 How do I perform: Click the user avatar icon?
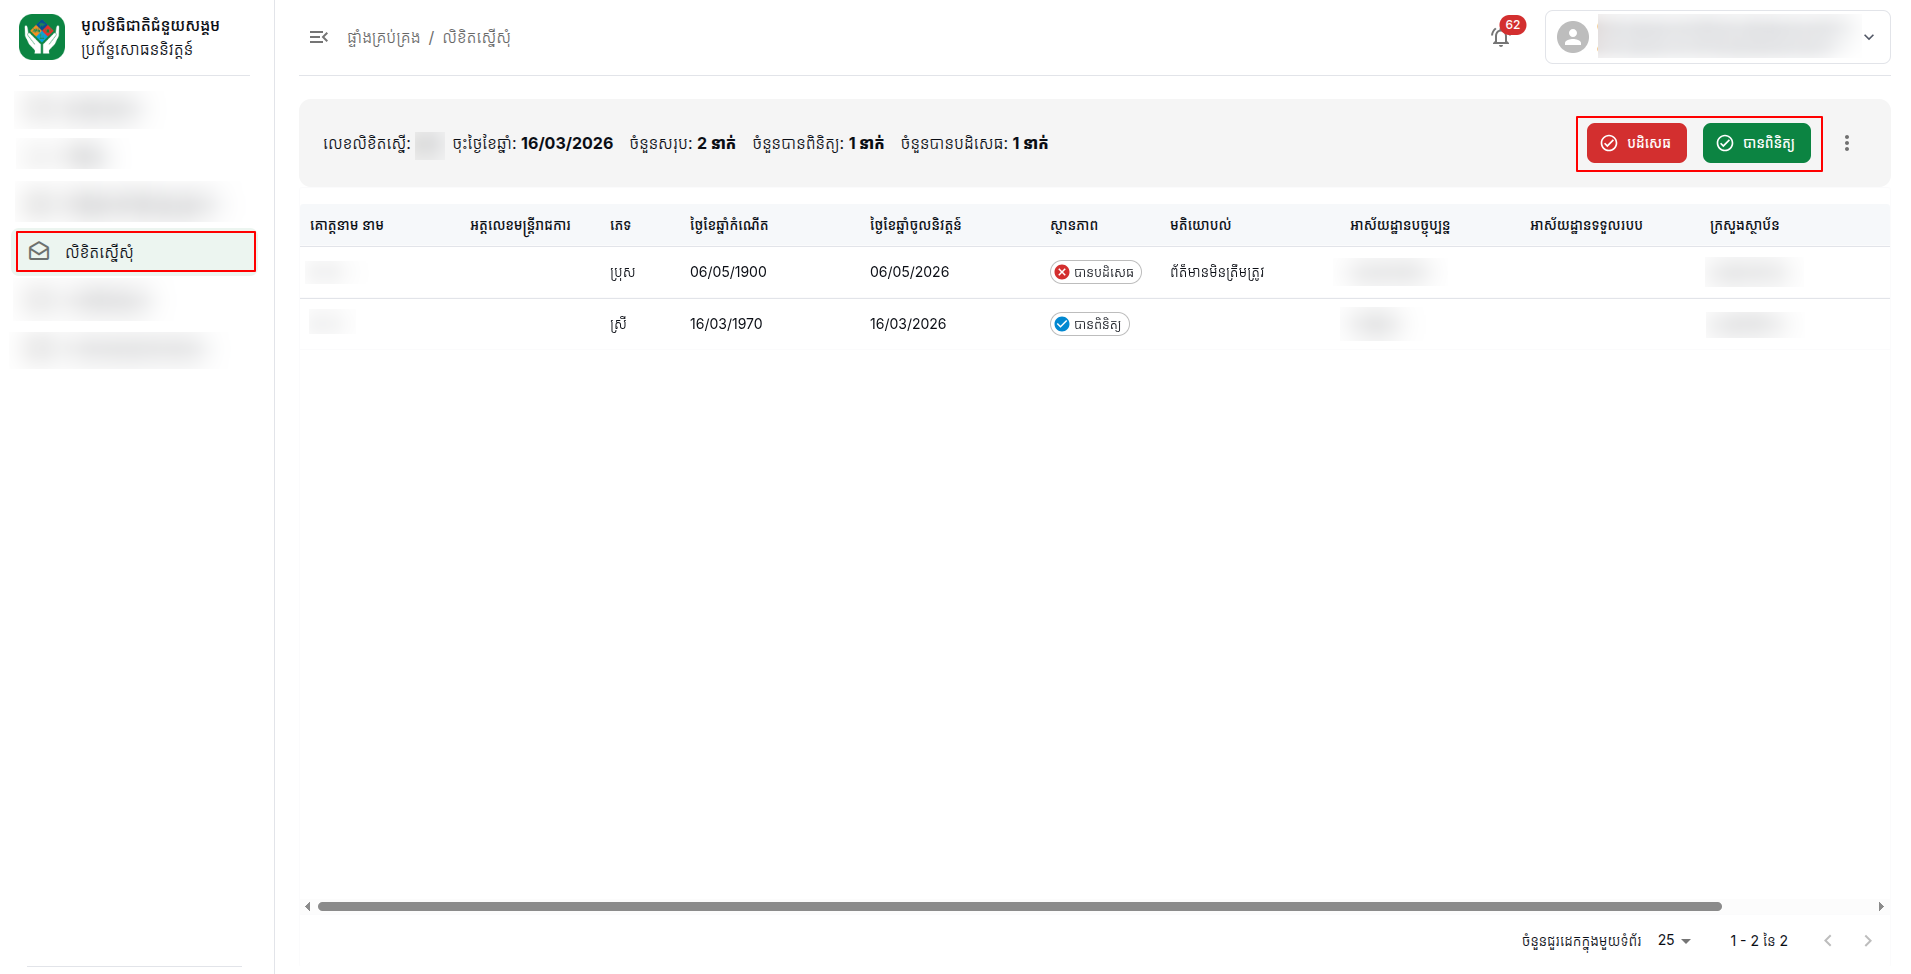(1573, 37)
